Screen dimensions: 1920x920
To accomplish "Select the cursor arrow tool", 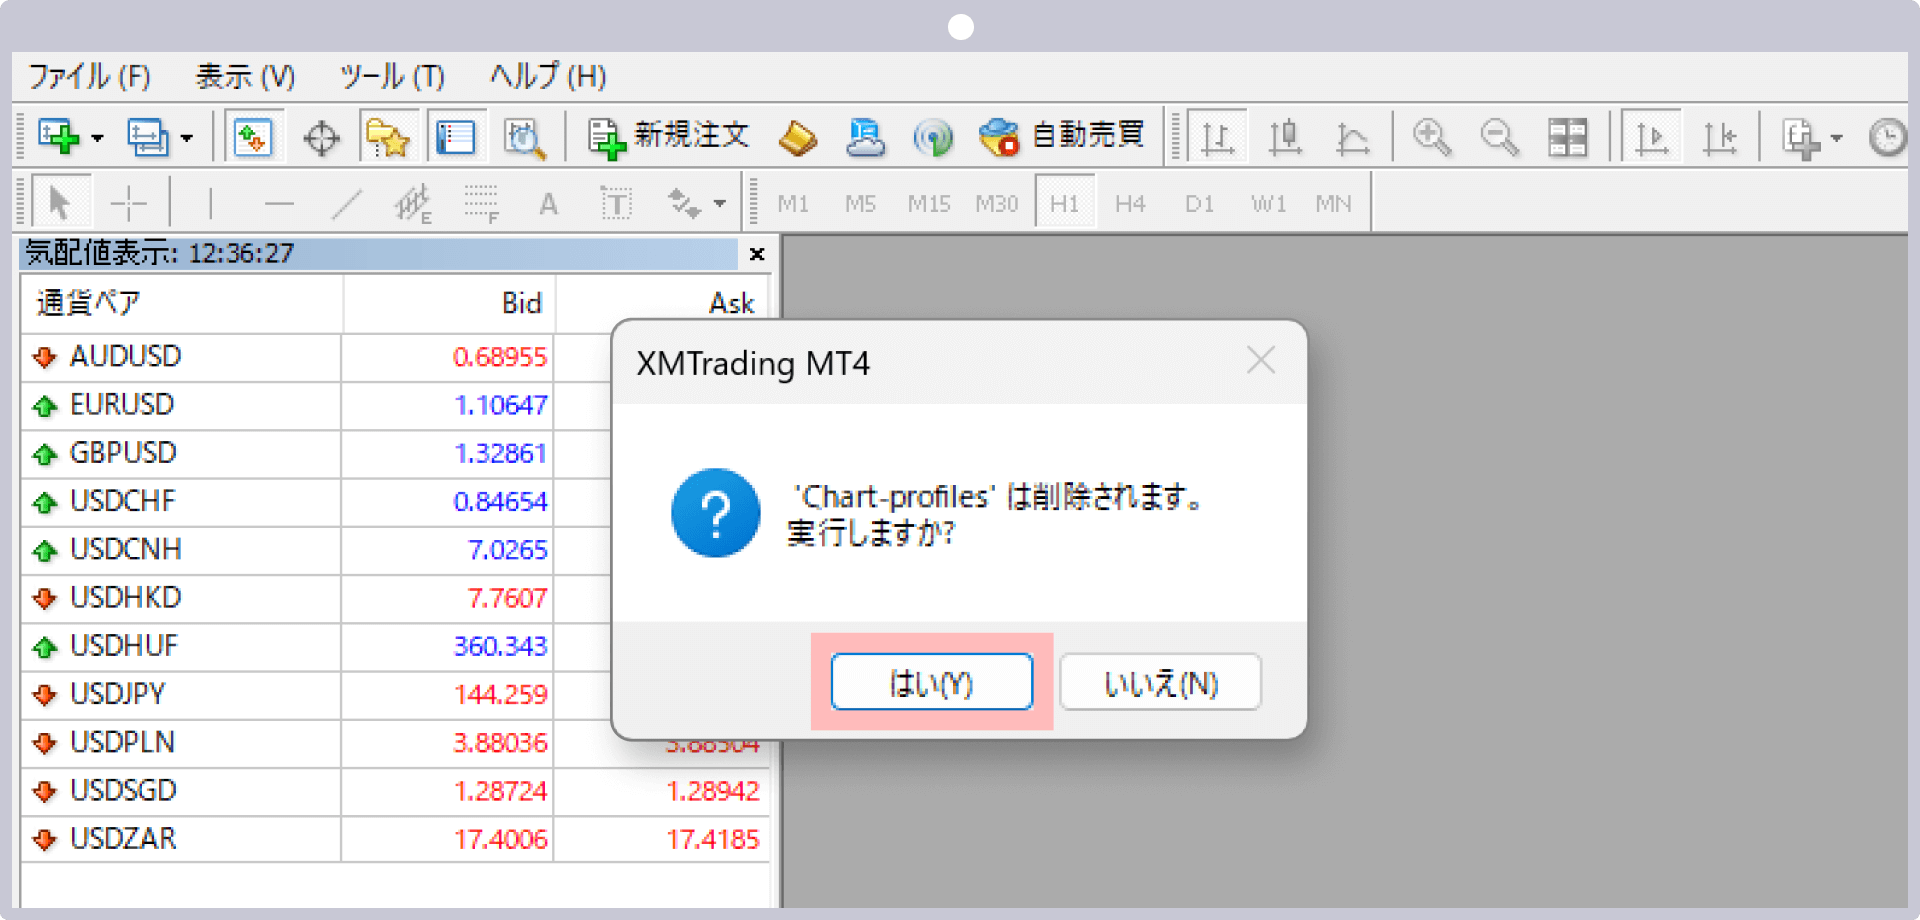I will (61, 203).
